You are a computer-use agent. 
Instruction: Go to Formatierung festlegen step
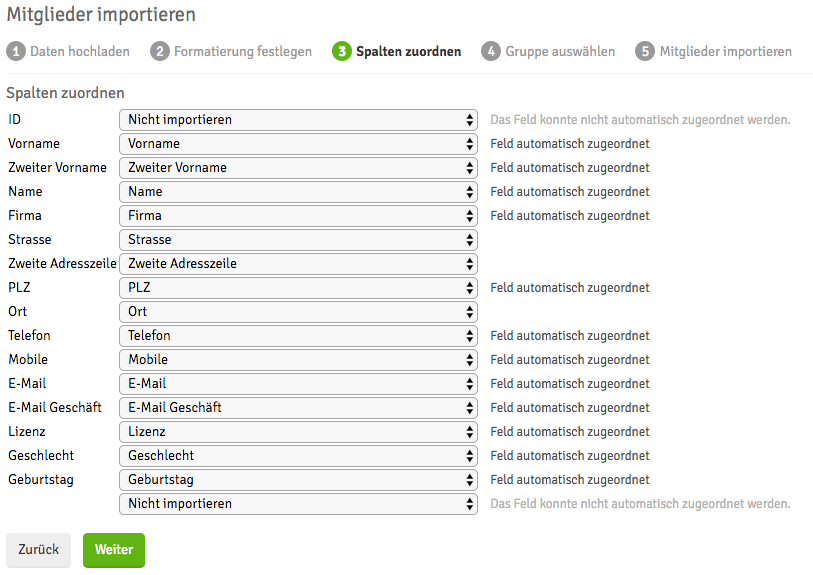click(242, 51)
